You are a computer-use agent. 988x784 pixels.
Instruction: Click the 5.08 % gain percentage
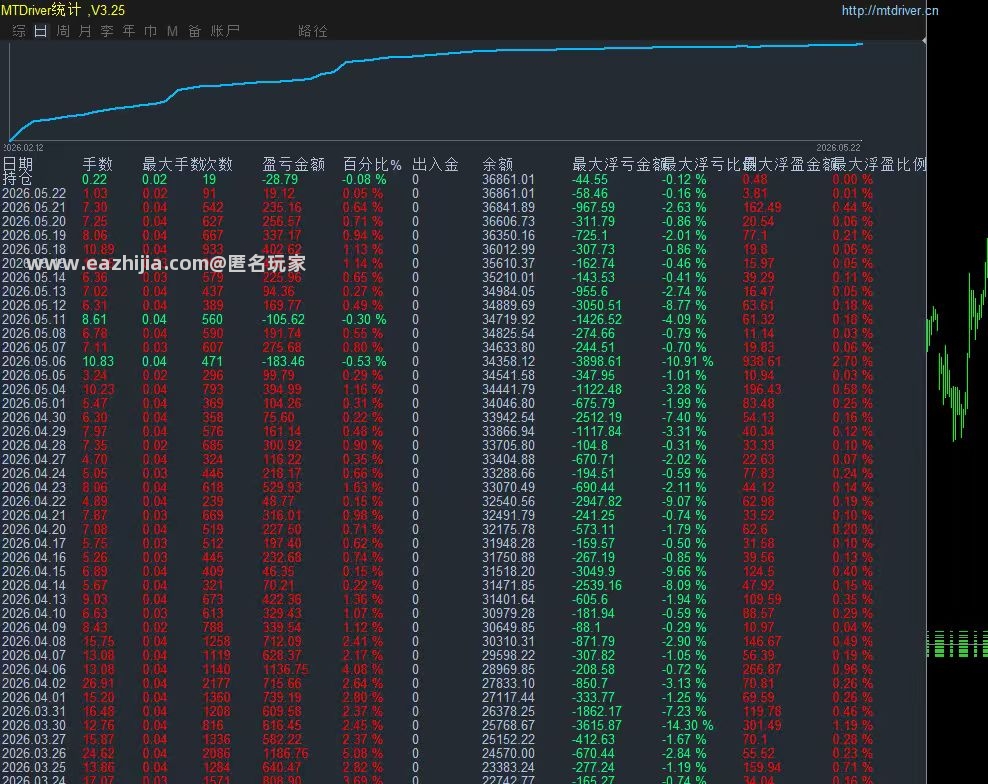click(363, 753)
